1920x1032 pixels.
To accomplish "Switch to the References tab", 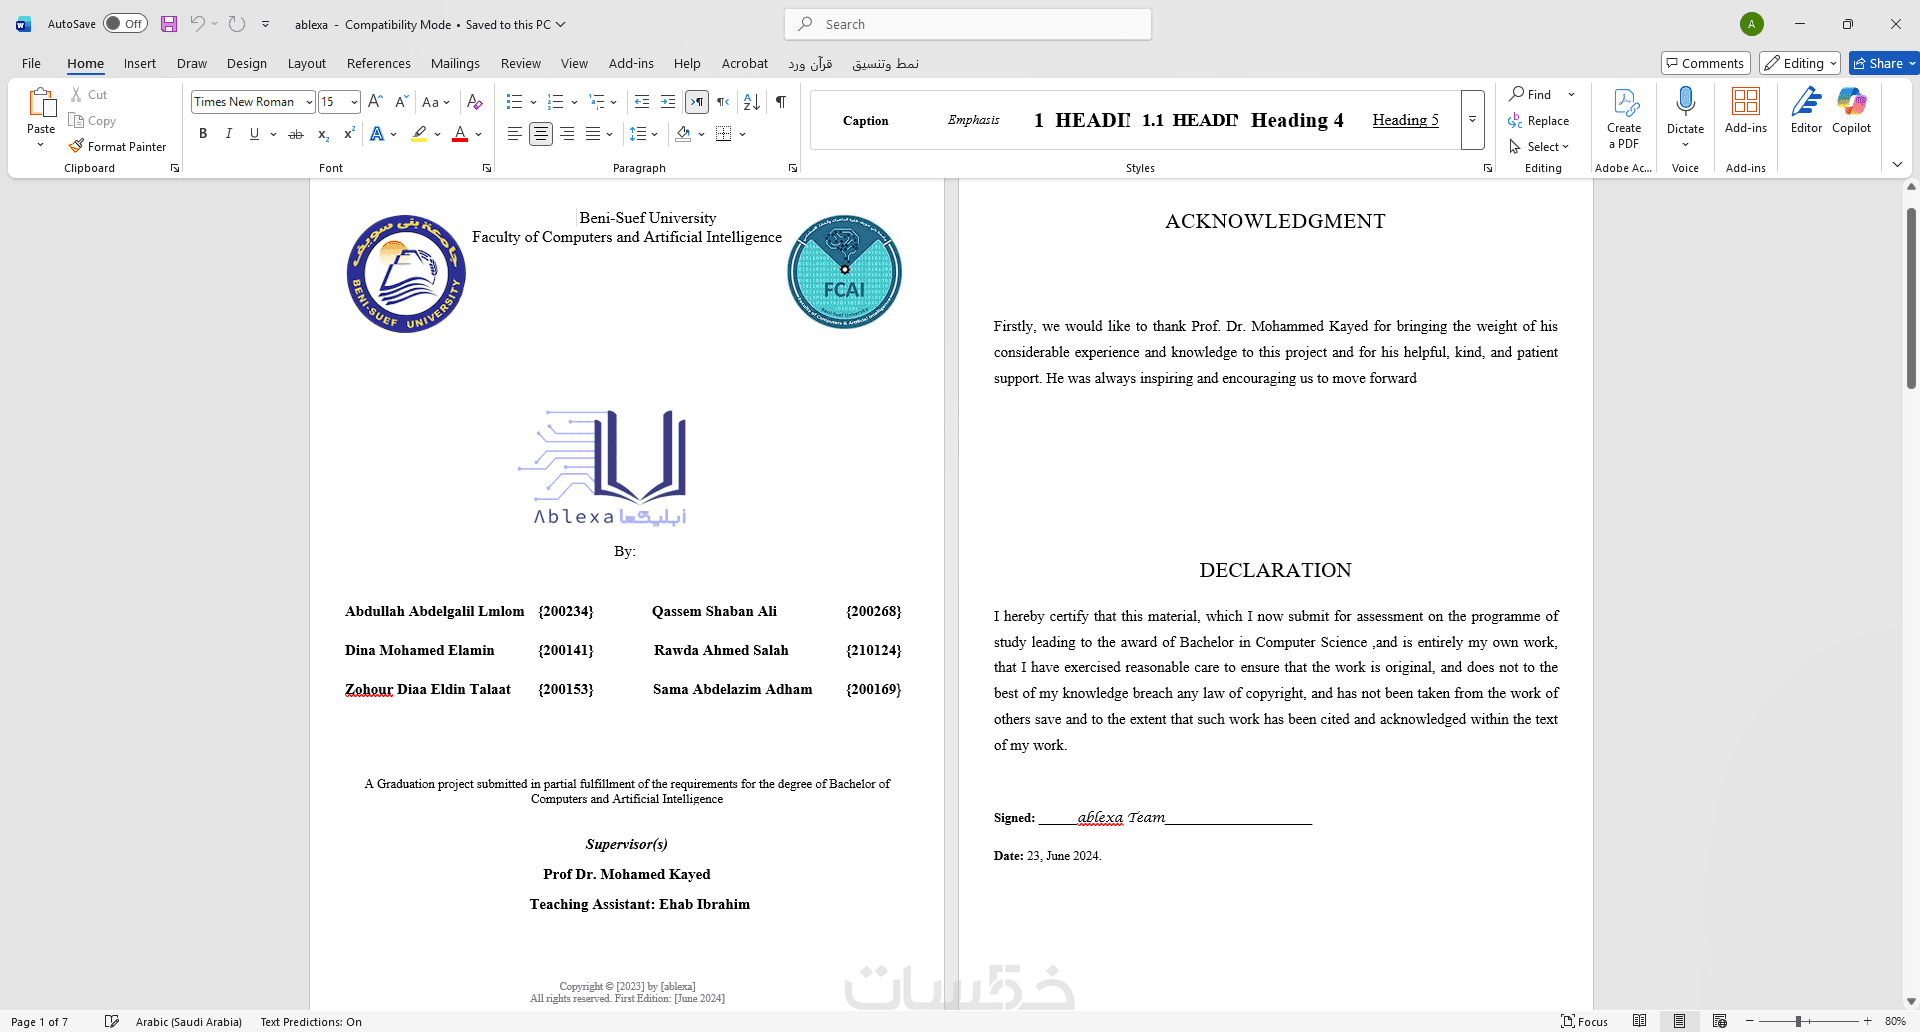I will click(x=379, y=63).
